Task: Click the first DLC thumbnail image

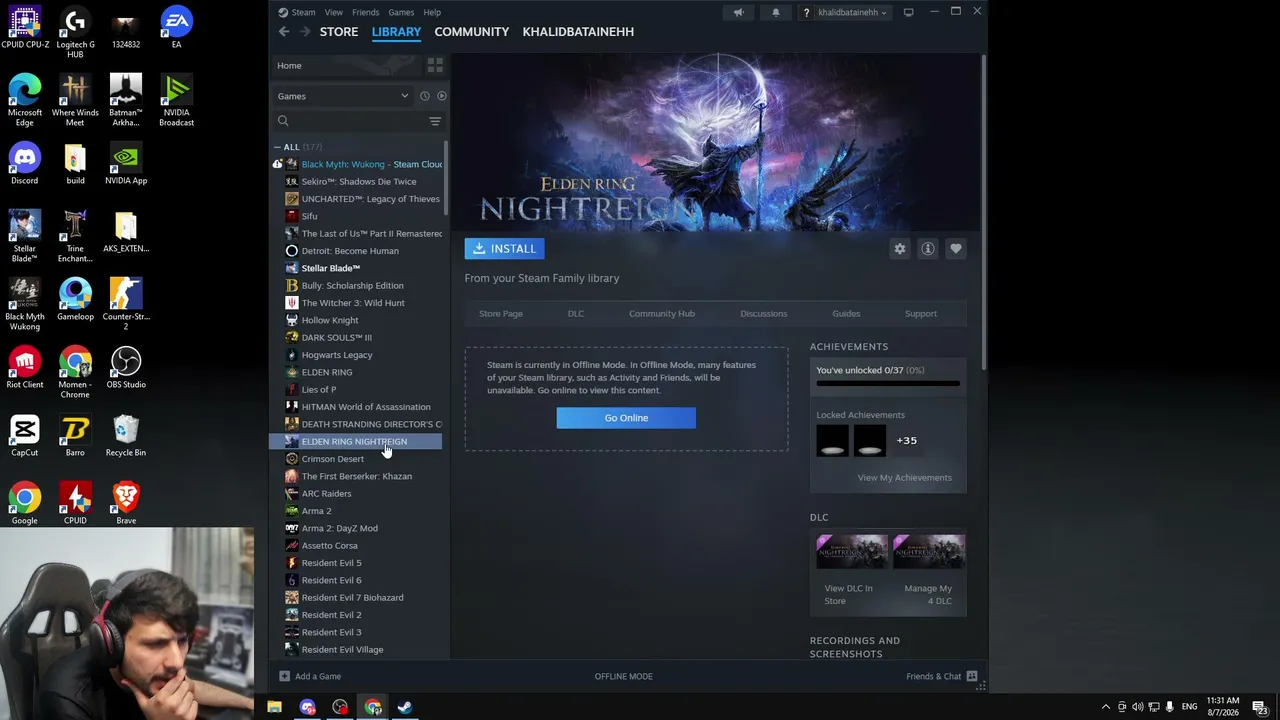Action: tap(852, 552)
